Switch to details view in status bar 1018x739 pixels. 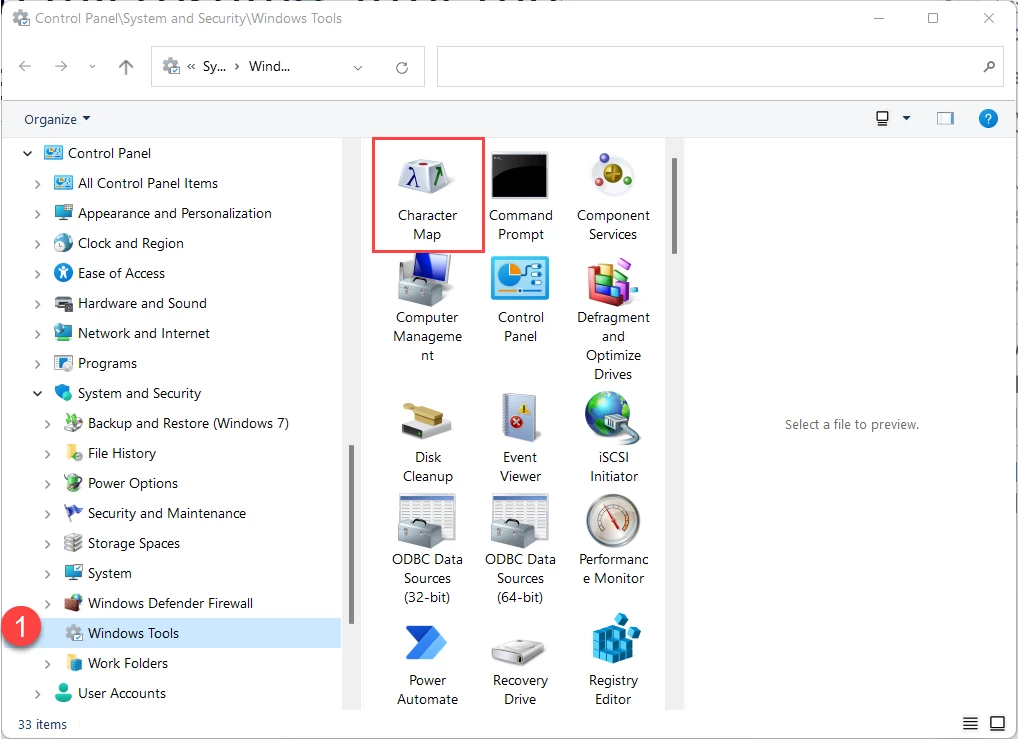pos(970,723)
